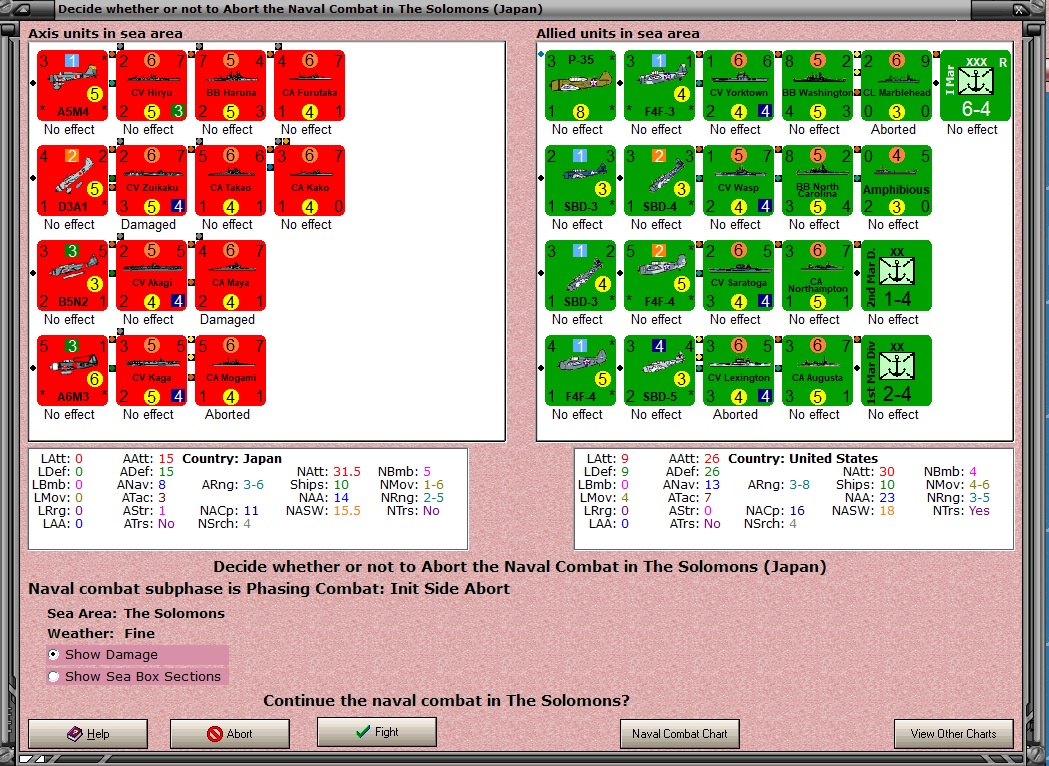Click the BB Washington battleship counter
This screenshot has width=1049, height=766.
[818, 86]
